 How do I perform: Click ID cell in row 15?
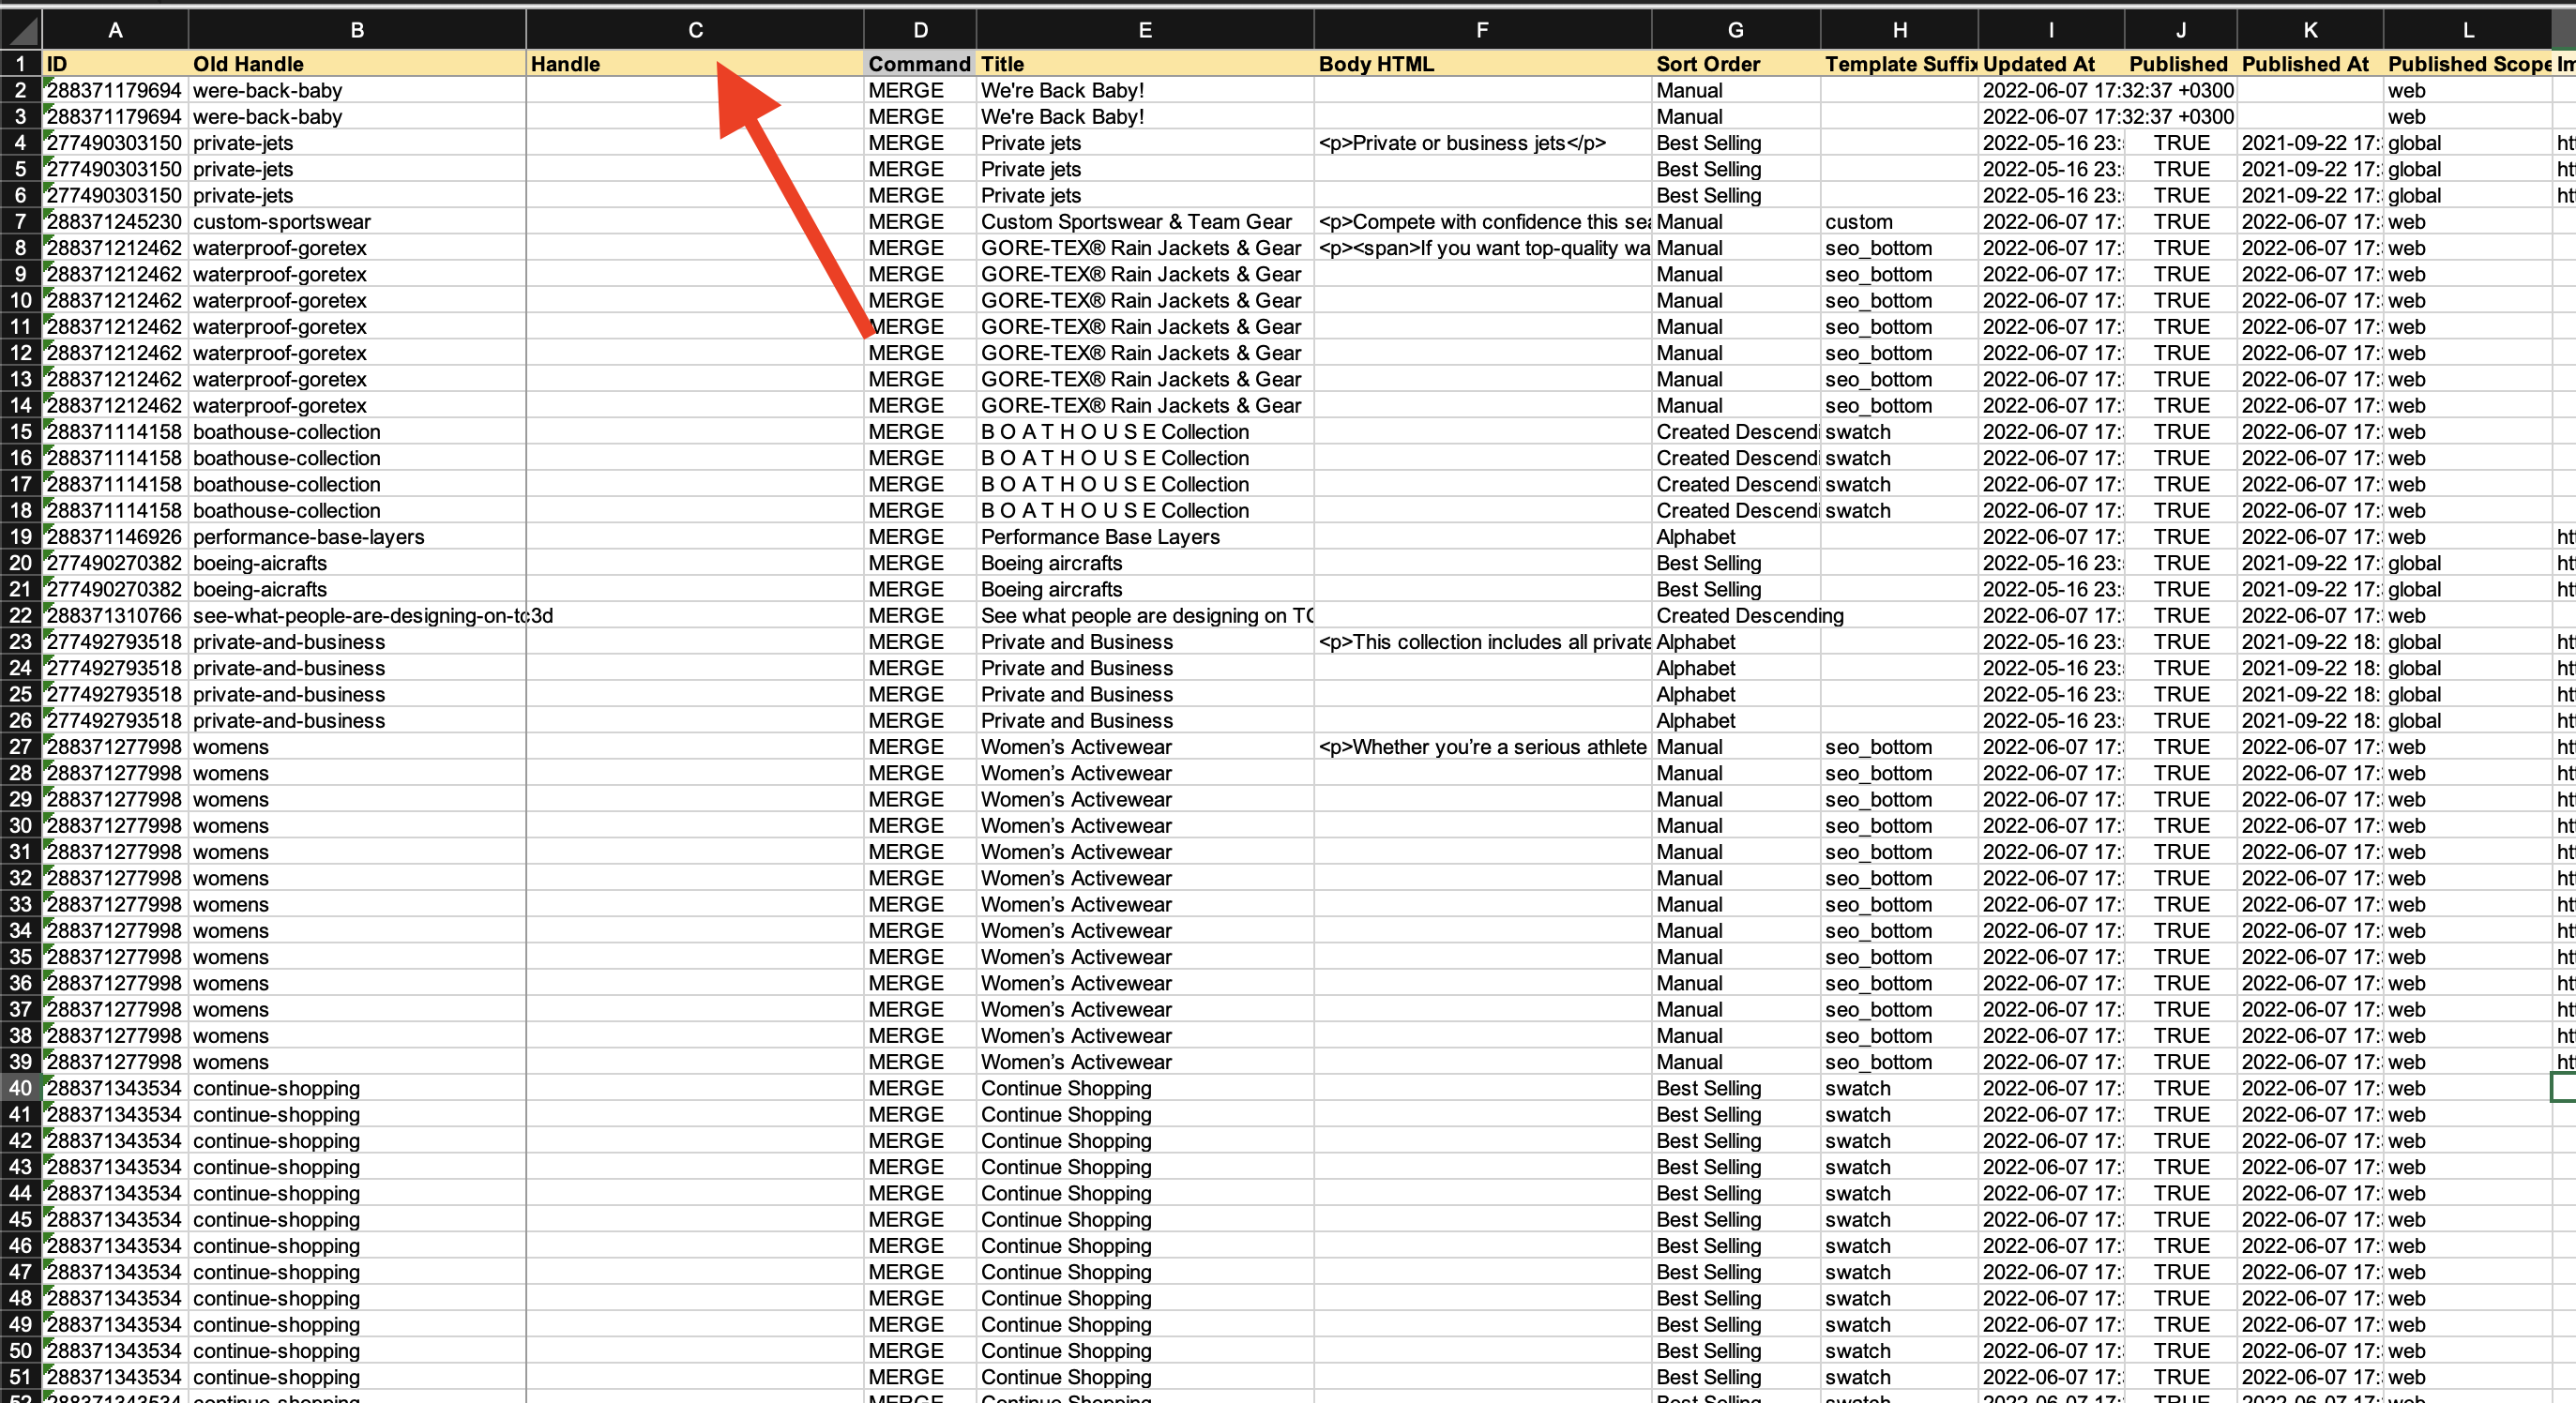115,432
